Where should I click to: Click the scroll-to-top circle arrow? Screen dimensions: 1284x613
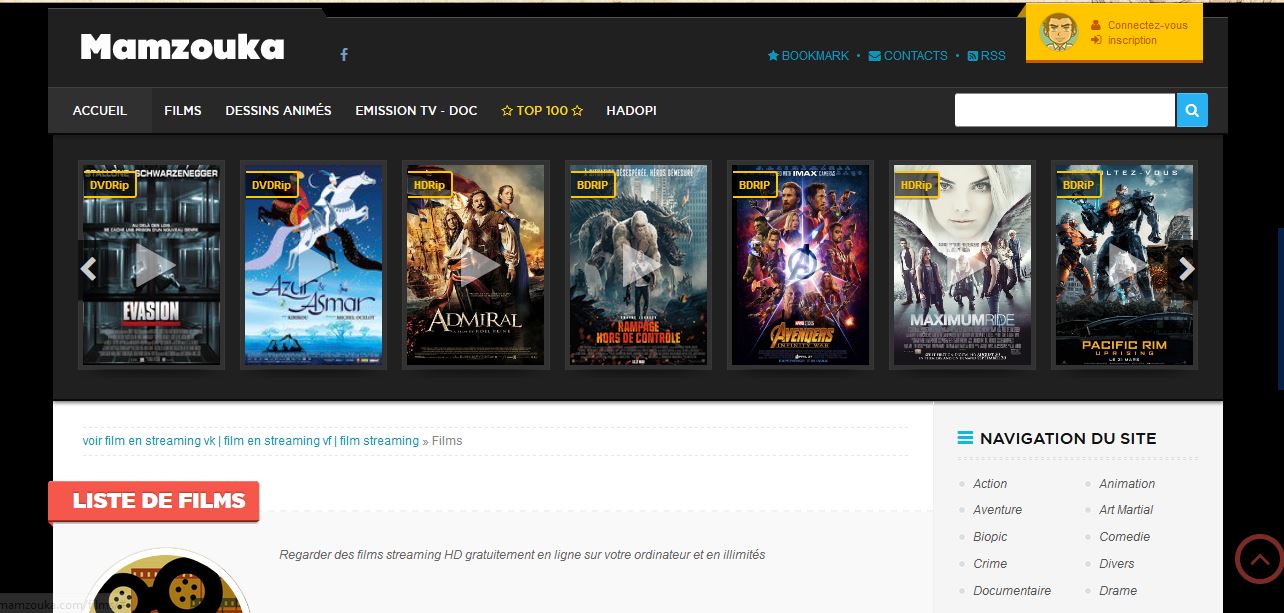(x=1260, y=559)
